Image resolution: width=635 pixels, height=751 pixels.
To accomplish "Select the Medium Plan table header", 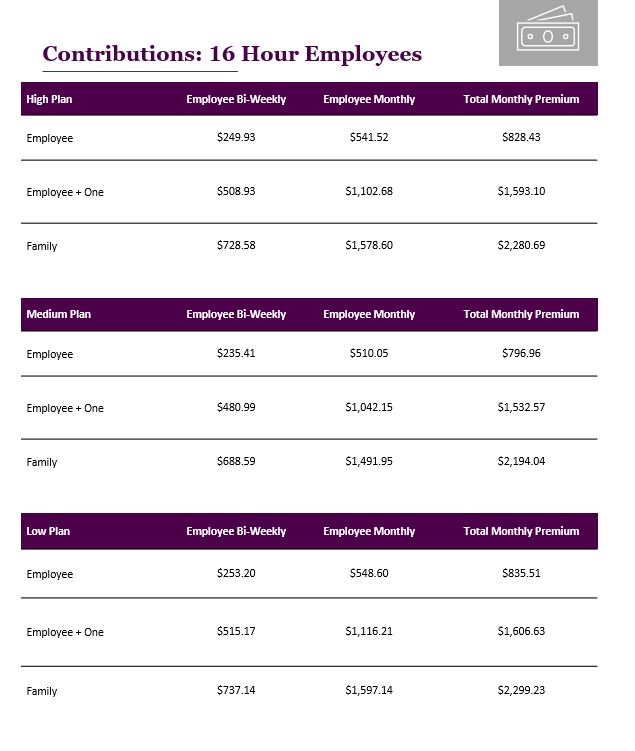I will (x=59, y=314).
